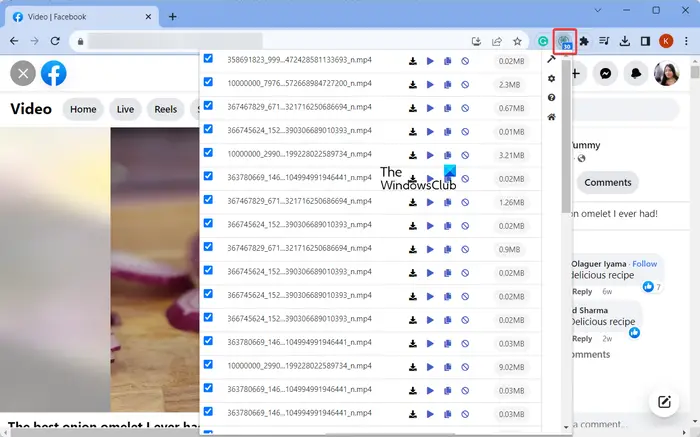
Task: Uncheck the 3.21MB file checkbox
Action: (208, 153)
